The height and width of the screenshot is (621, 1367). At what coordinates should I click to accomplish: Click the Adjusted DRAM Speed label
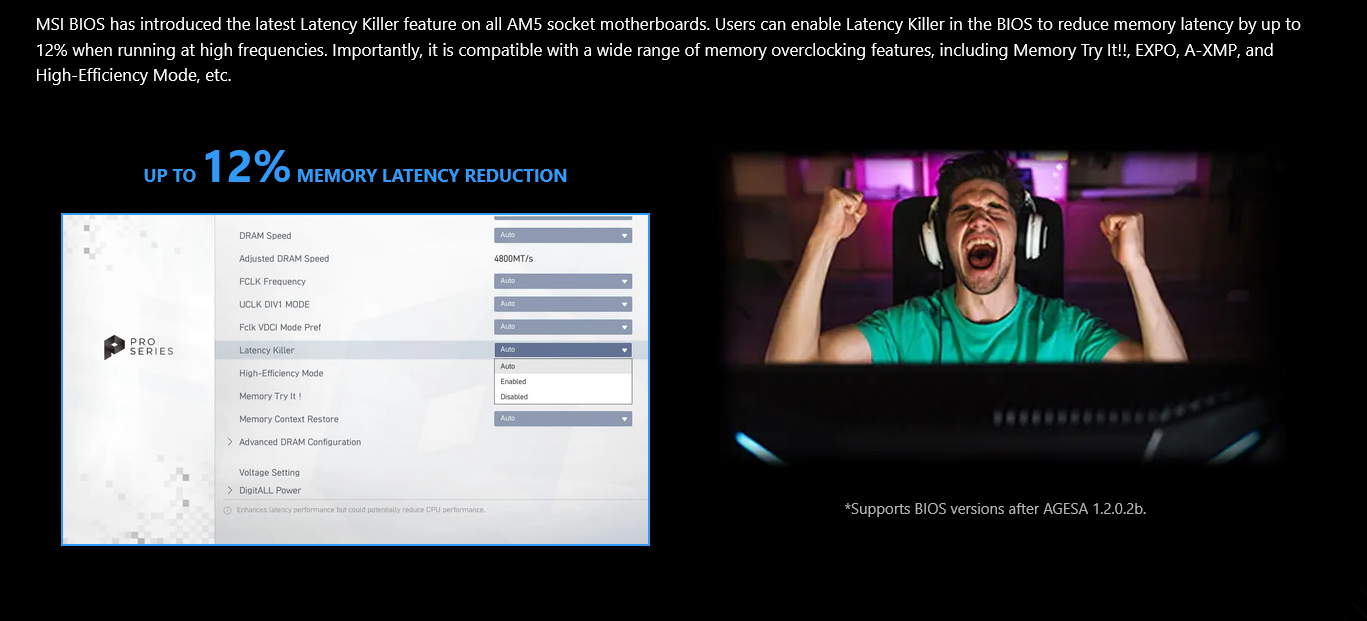point(284,258)
